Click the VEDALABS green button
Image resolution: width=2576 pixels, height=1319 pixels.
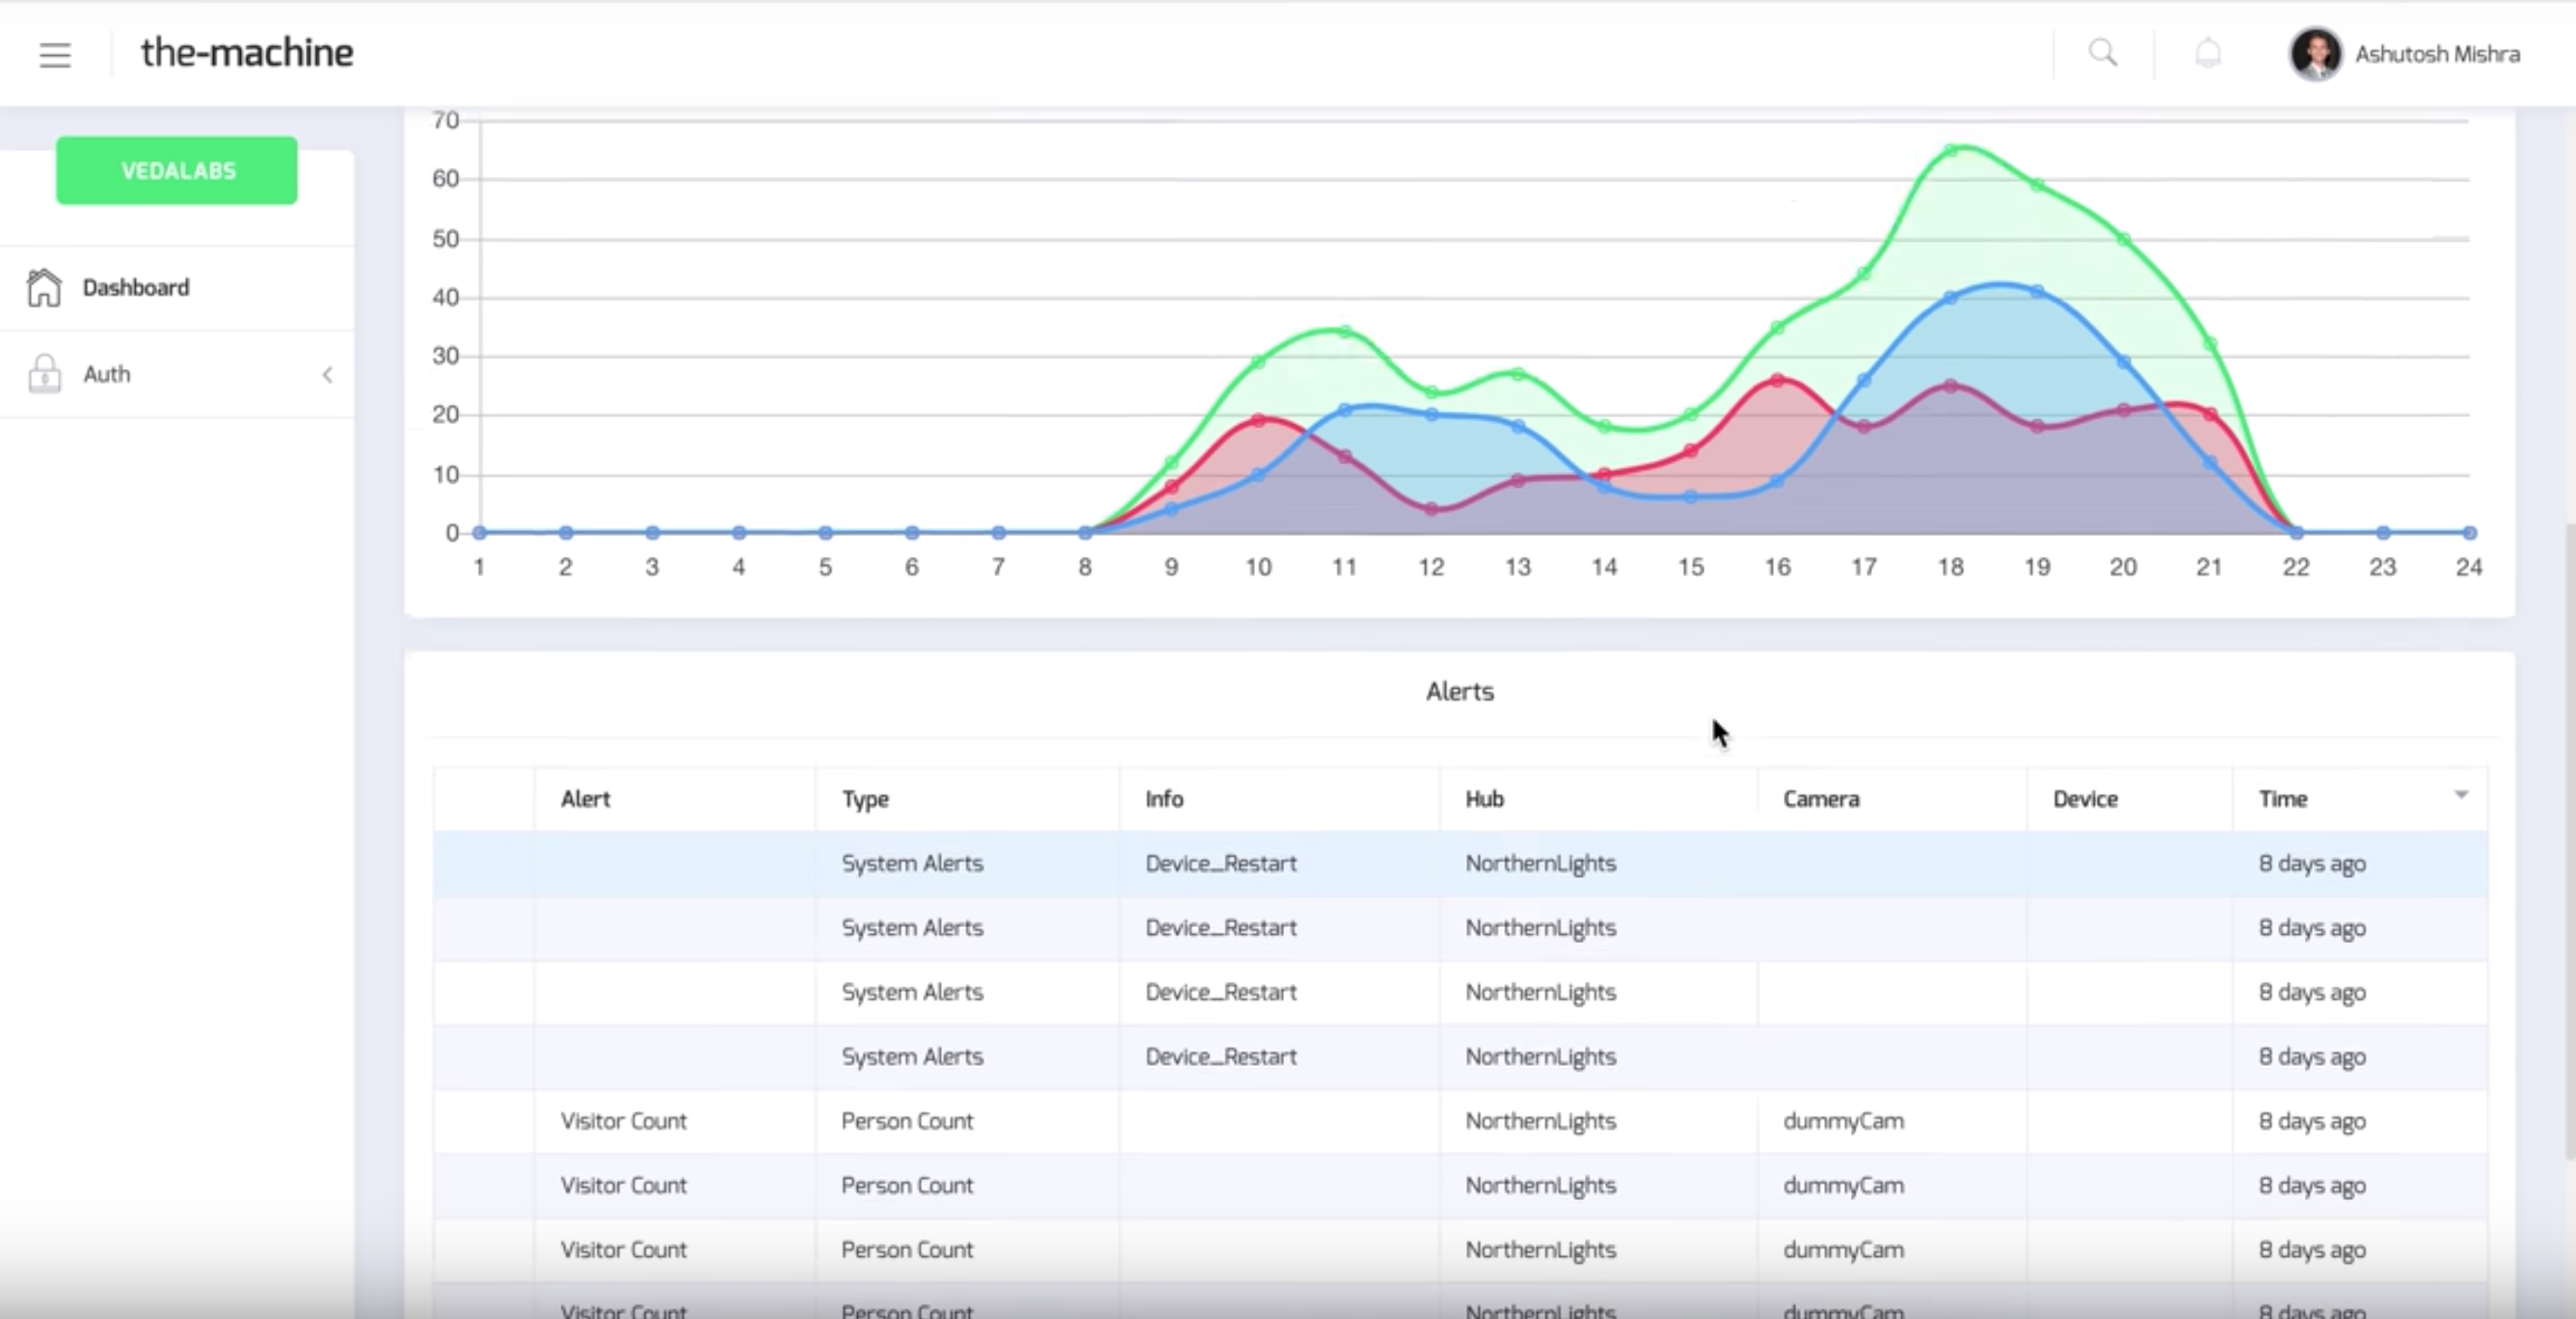click(x=177, y=171)
